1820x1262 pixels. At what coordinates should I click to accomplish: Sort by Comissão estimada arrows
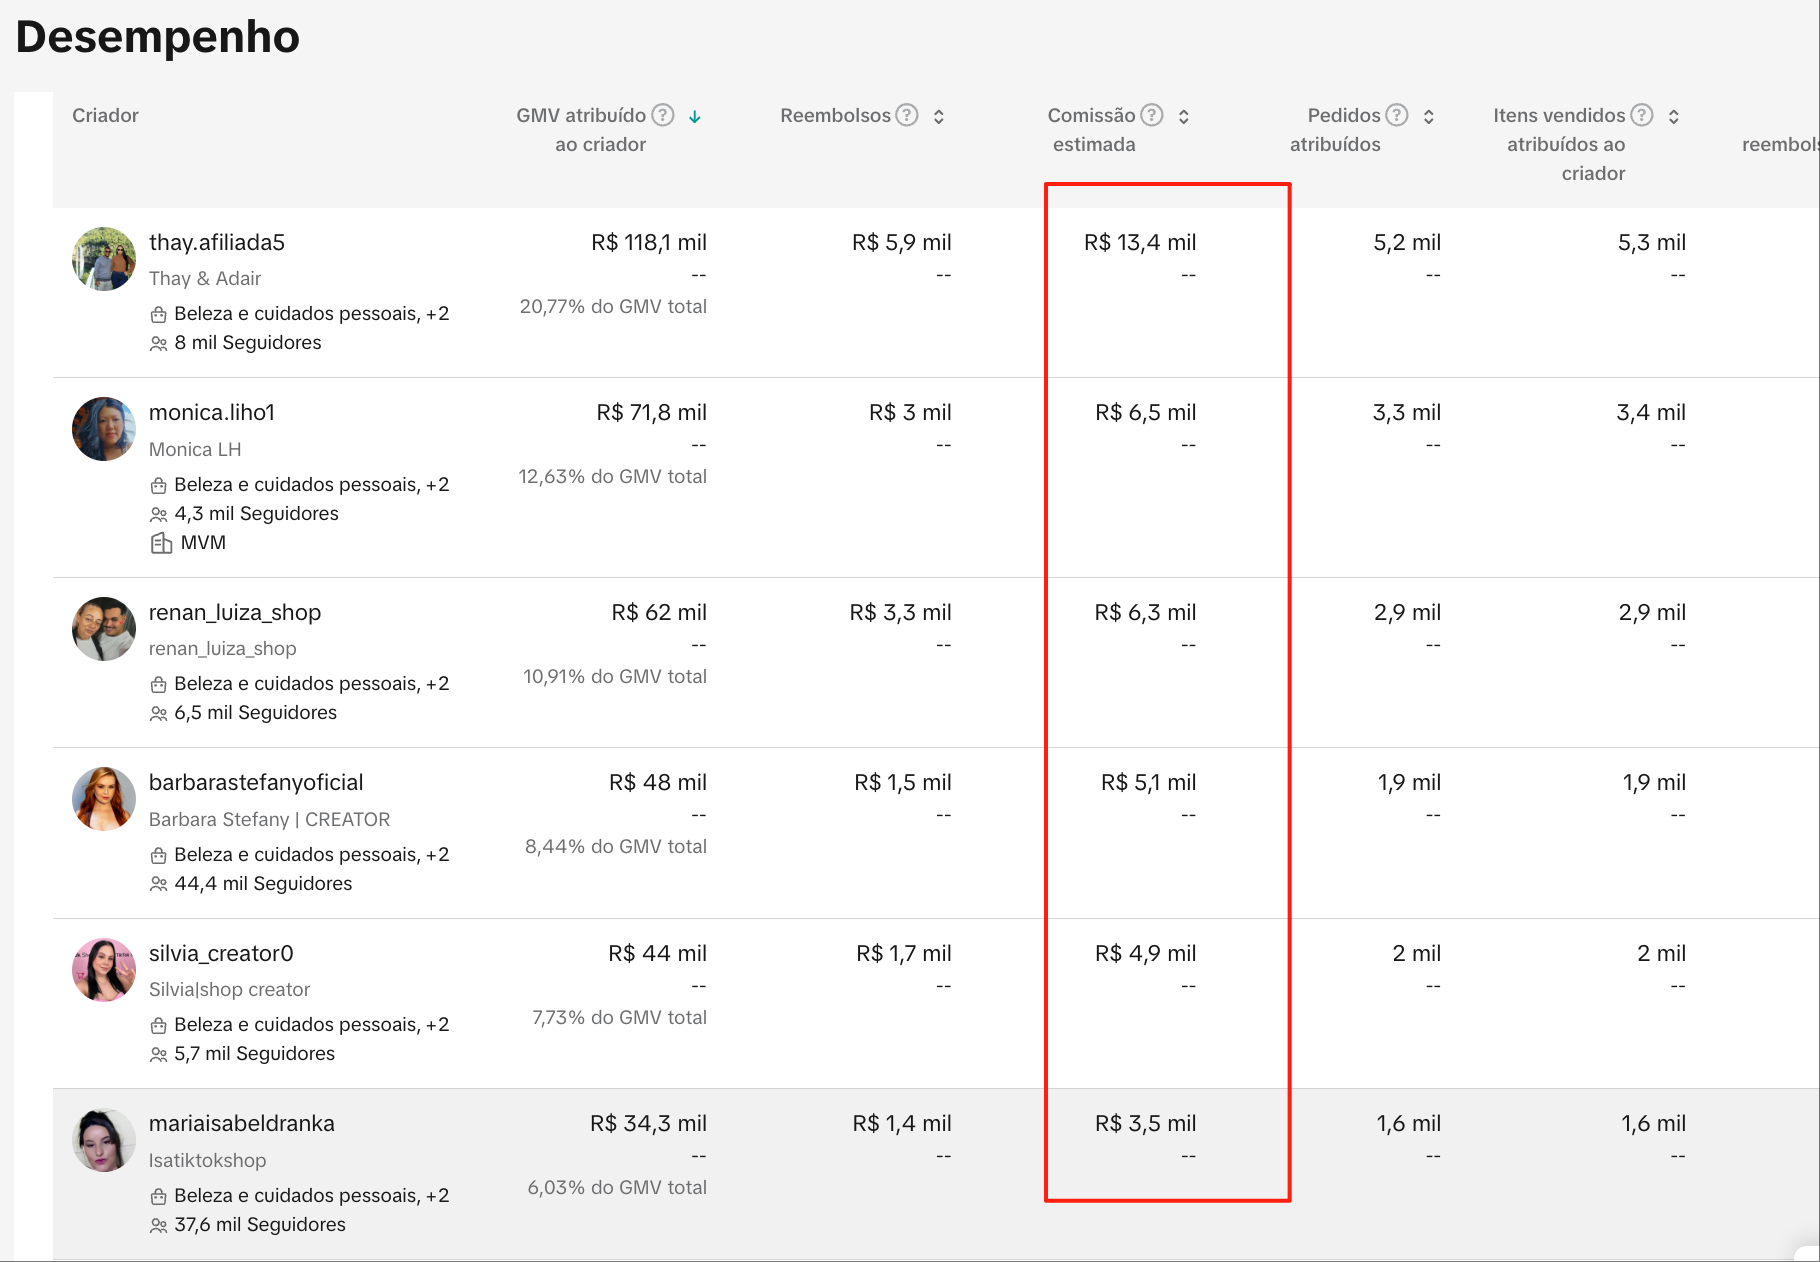[1184, 117]
